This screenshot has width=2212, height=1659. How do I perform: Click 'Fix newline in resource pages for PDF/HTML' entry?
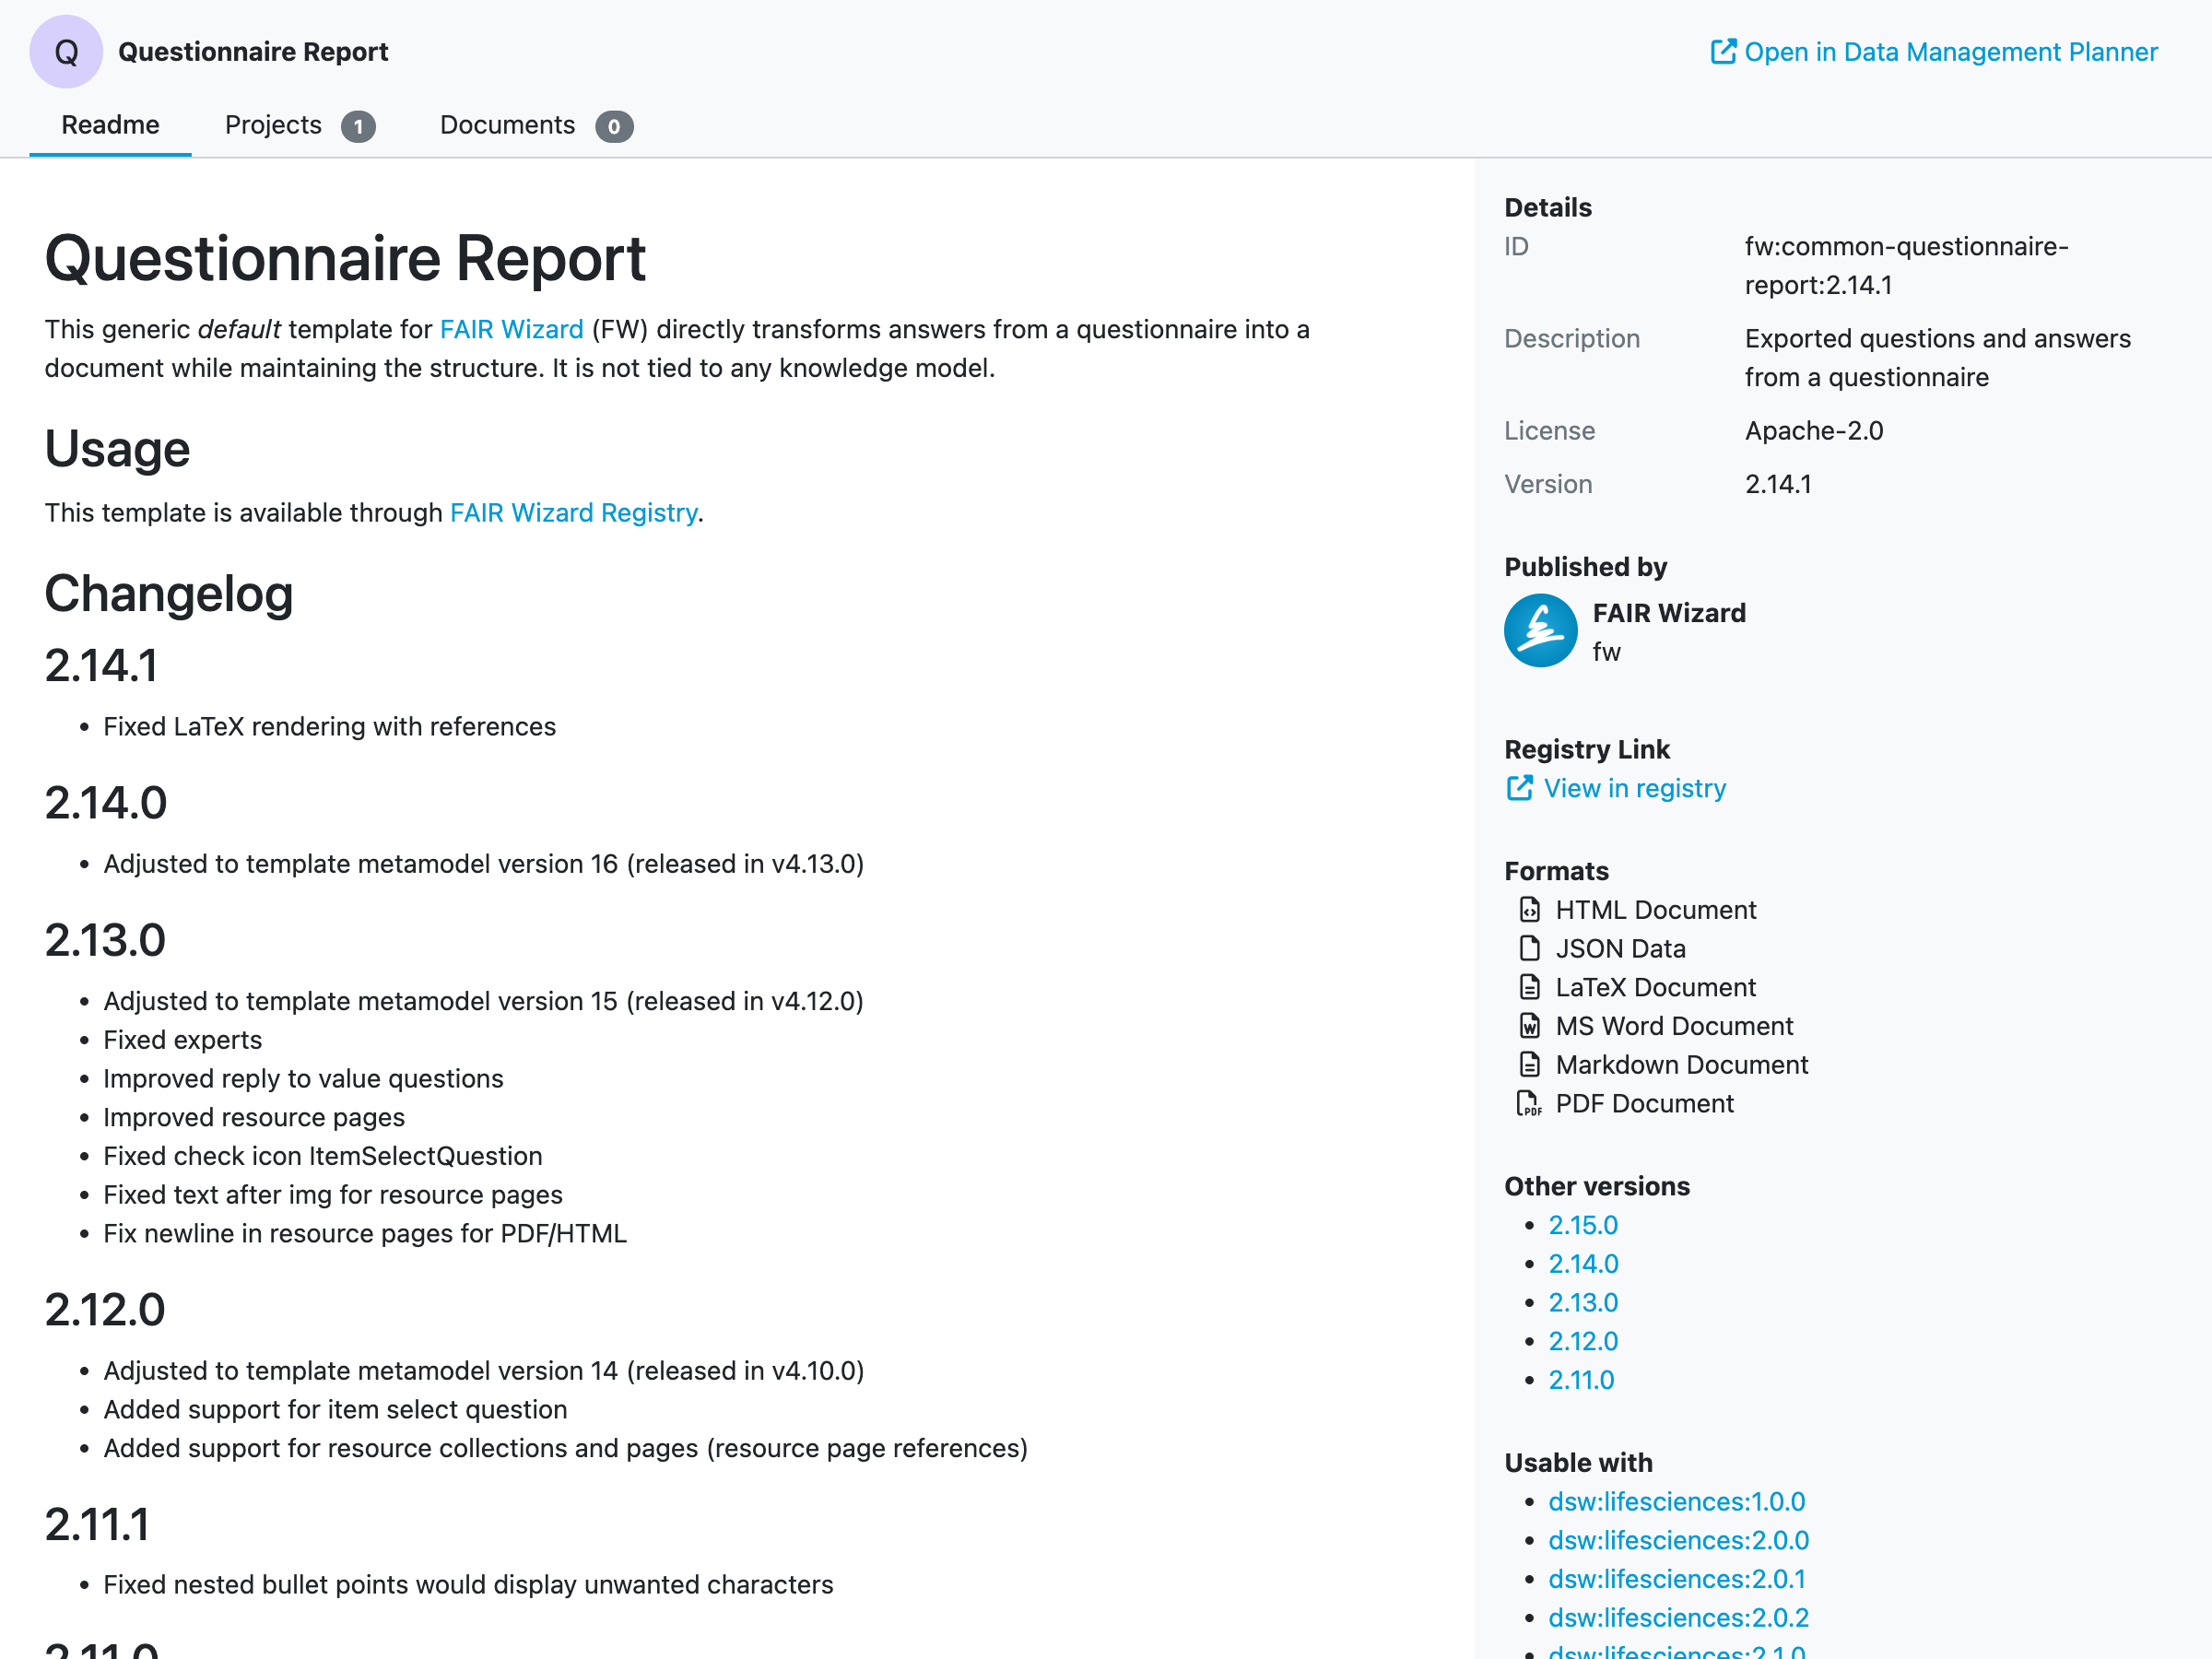coord(365,1234)
